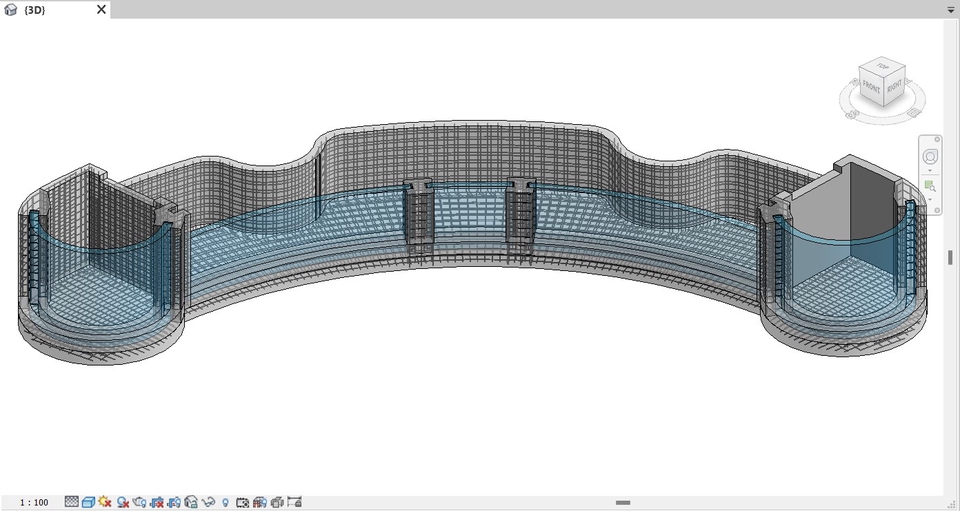Close the navigation bar
Image resolution: width=960 pixels, height=511 pixels.
click(x=937, y=140)
